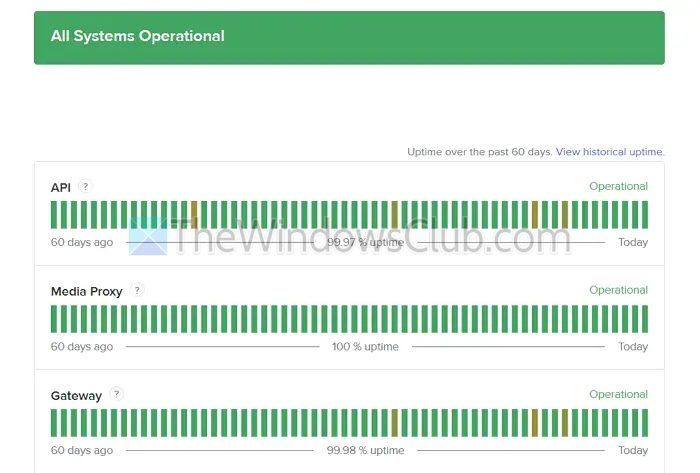
Task: Select the rightmost Media Proxy uptime bar
Action: click(x=644, y=319)
